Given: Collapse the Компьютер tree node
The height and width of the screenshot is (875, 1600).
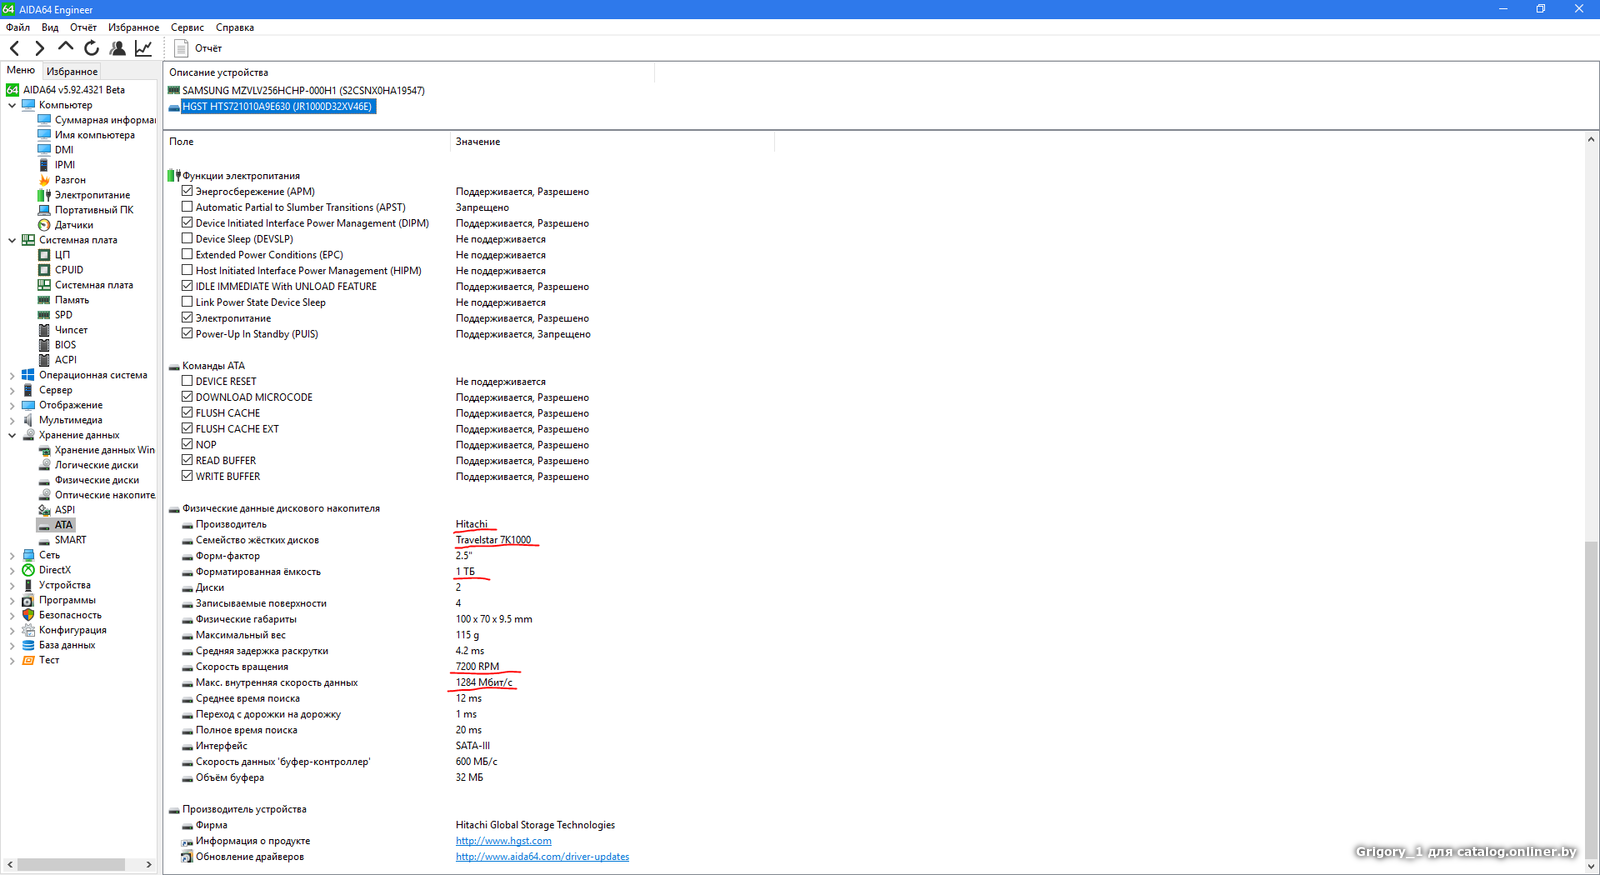Looking at the screenshot, I should click(12, 105).
